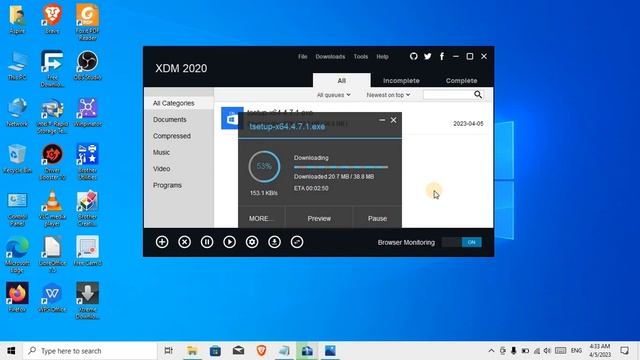Select the All tab
The image size is (640, 360).
[x=342, y=80]
